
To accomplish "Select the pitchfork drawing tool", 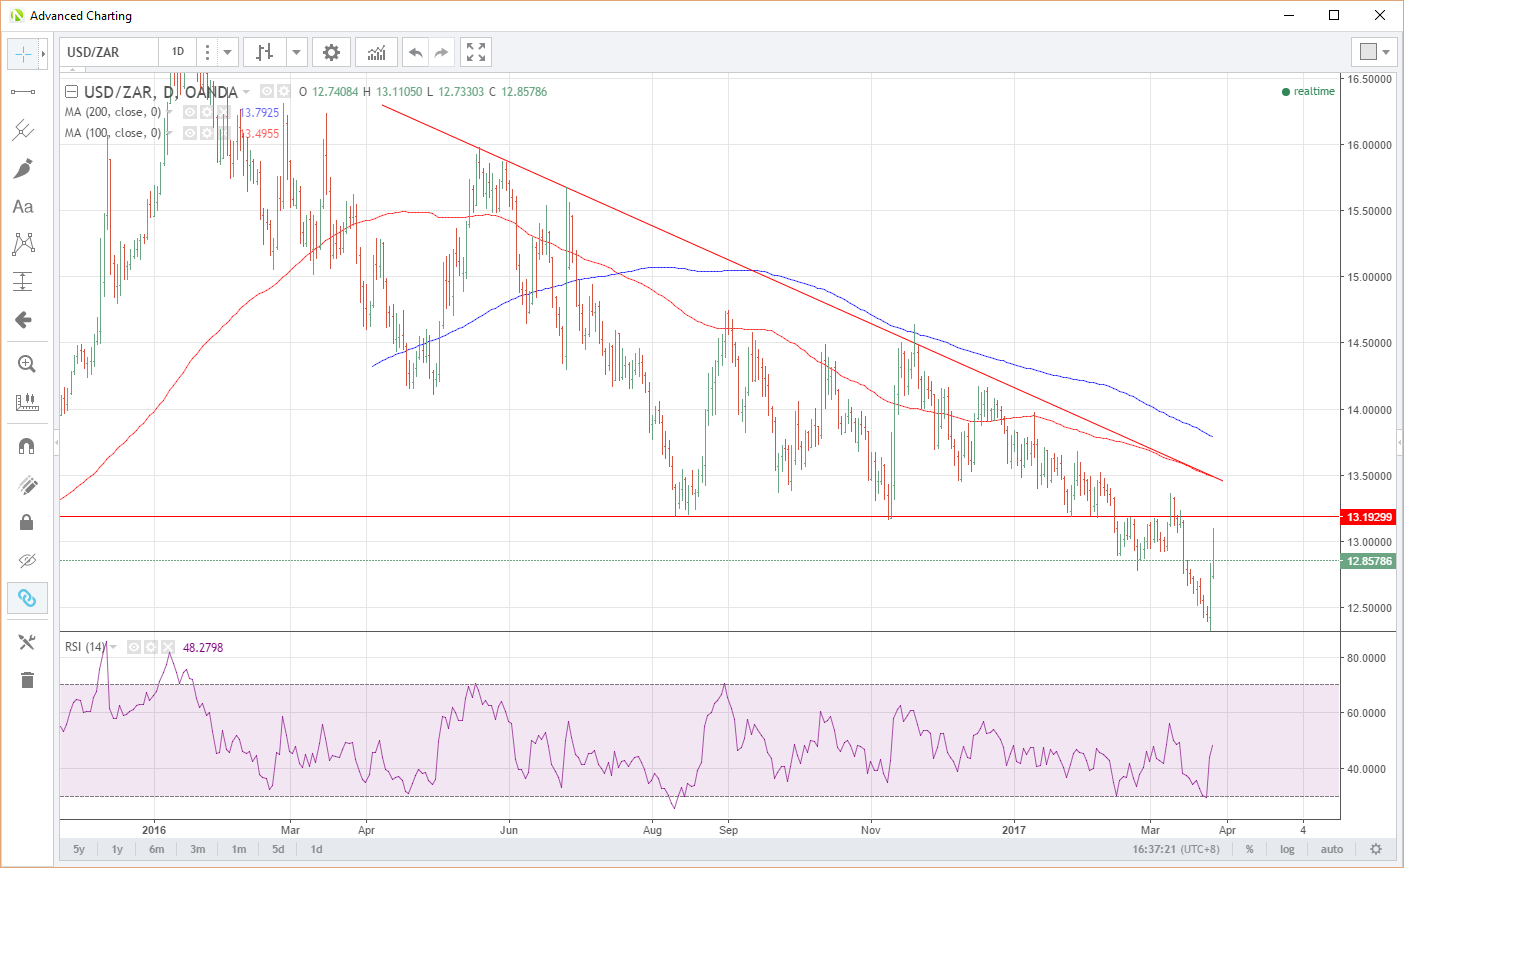I will [23, 130].
